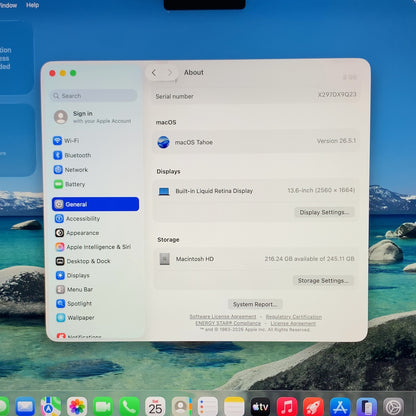Select Desktop & Dock in sidebar
This screenshot has height=416, width=416.
[83, 261]
